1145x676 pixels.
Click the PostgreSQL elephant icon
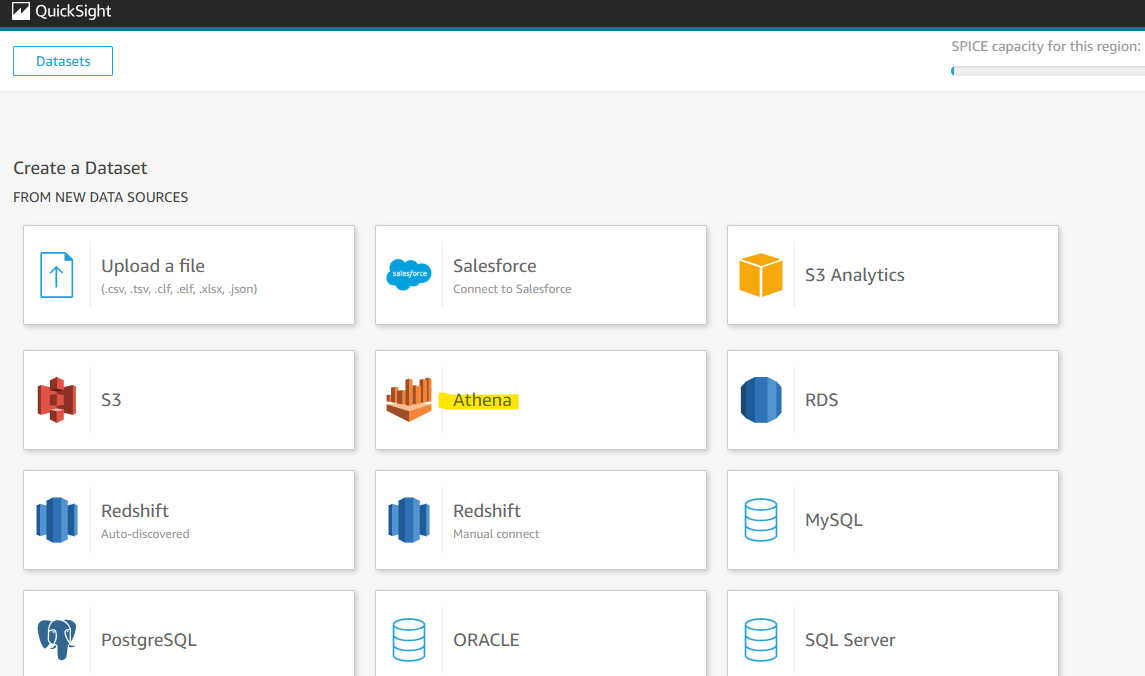[x=57, y=639]
